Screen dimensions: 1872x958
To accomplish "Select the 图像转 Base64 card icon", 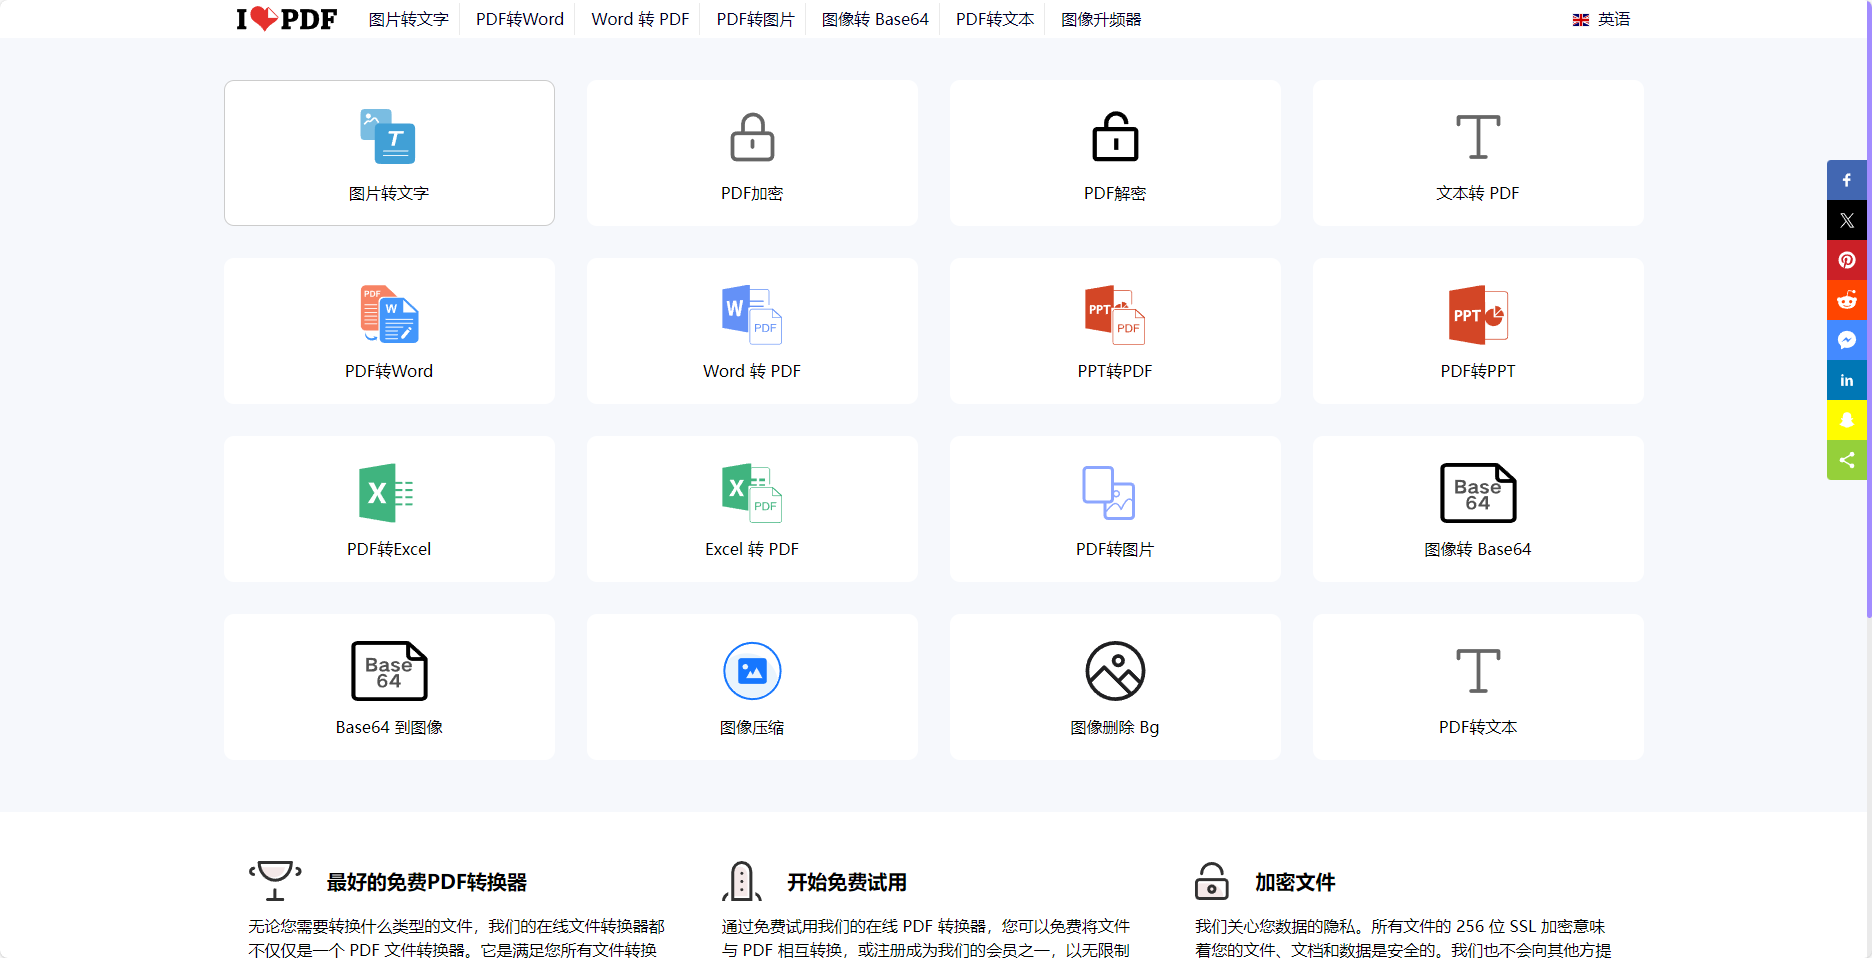I will (x=1478, y=492).
